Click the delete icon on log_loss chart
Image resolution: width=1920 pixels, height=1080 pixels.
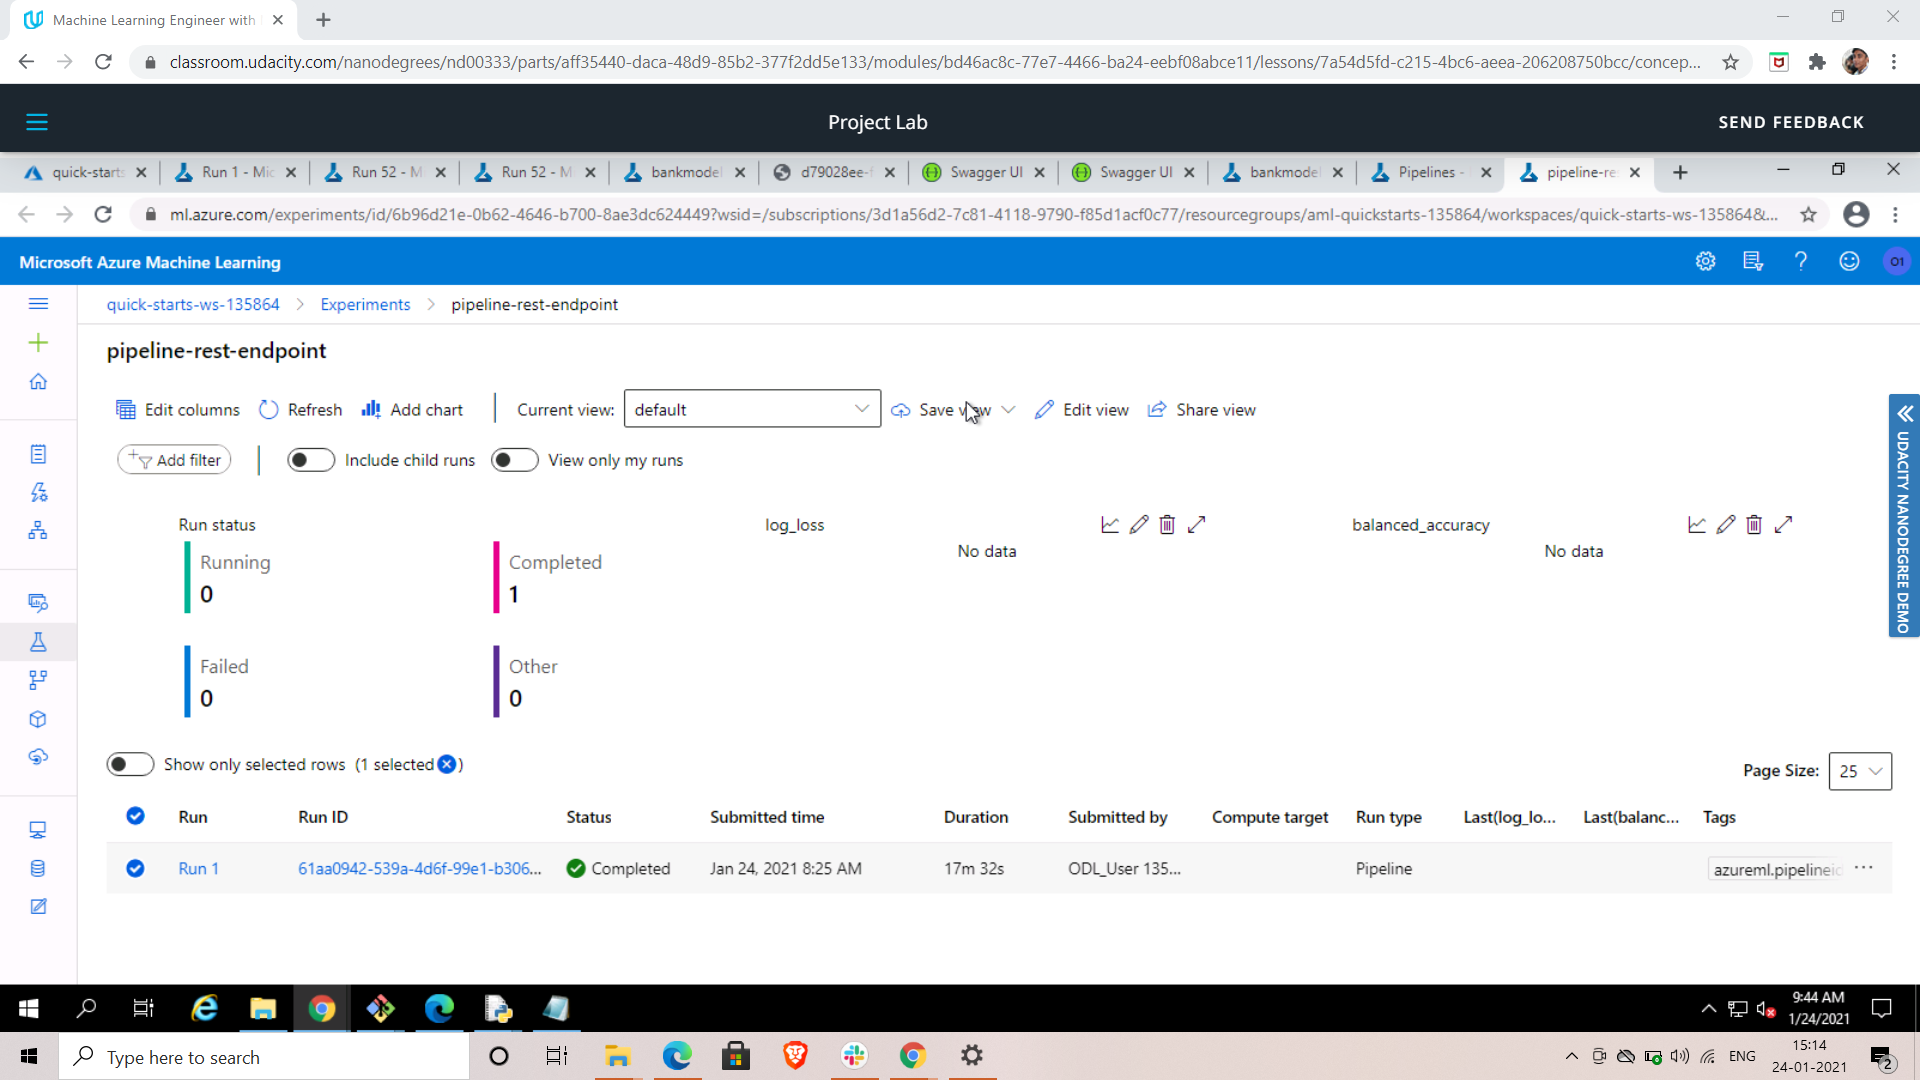pyautogui.click(x=1167, y=525)
